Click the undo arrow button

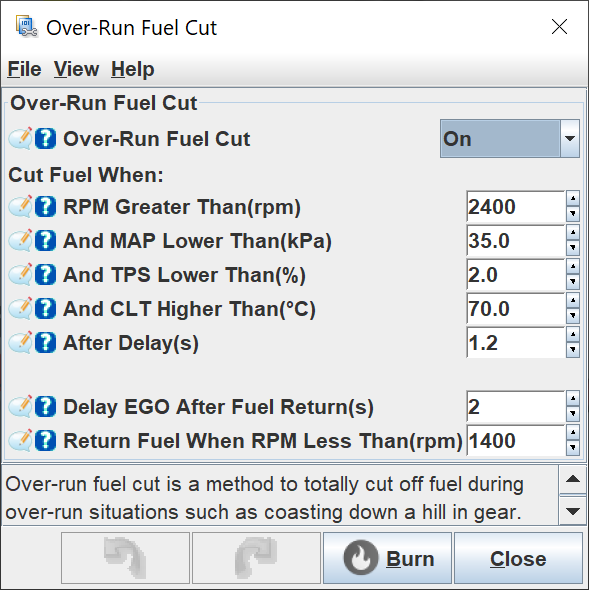click(x=125, y=558)
